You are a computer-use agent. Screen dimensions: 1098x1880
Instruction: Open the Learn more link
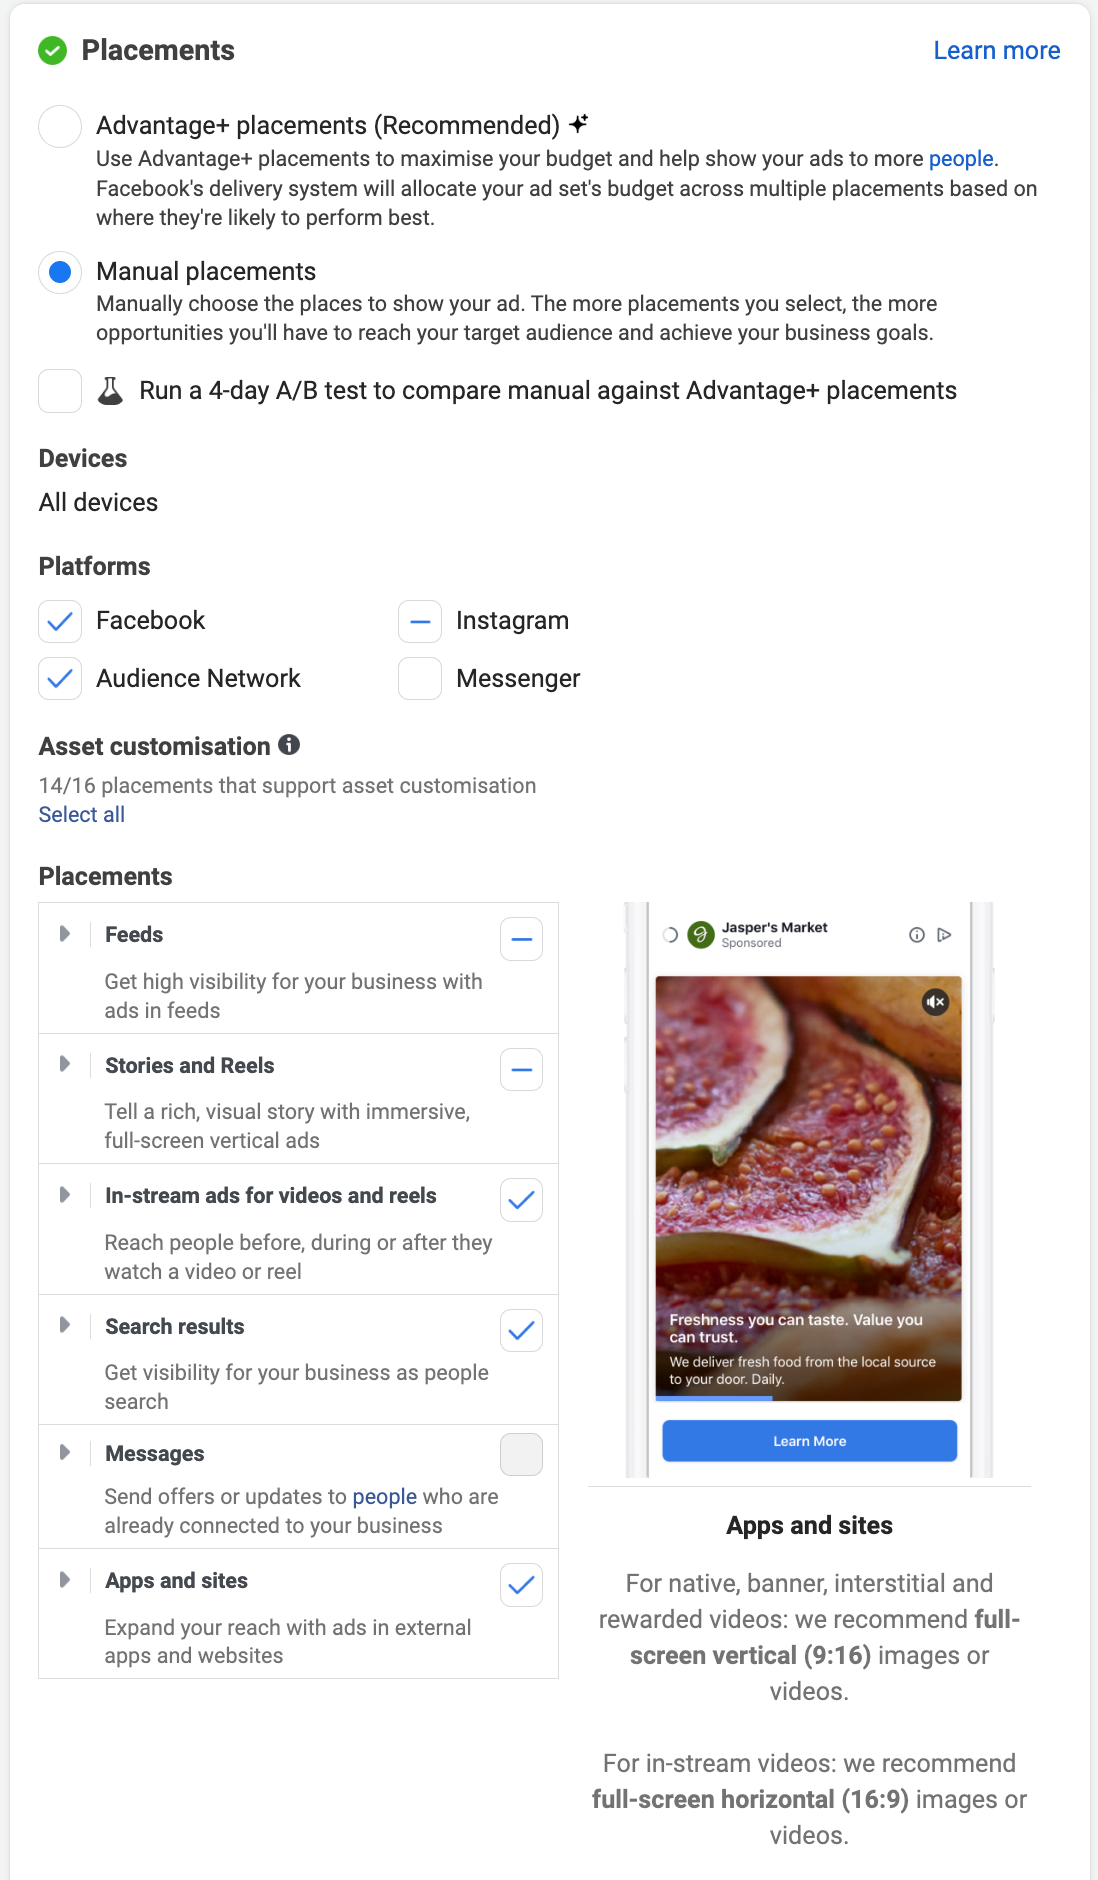[996, 51]
